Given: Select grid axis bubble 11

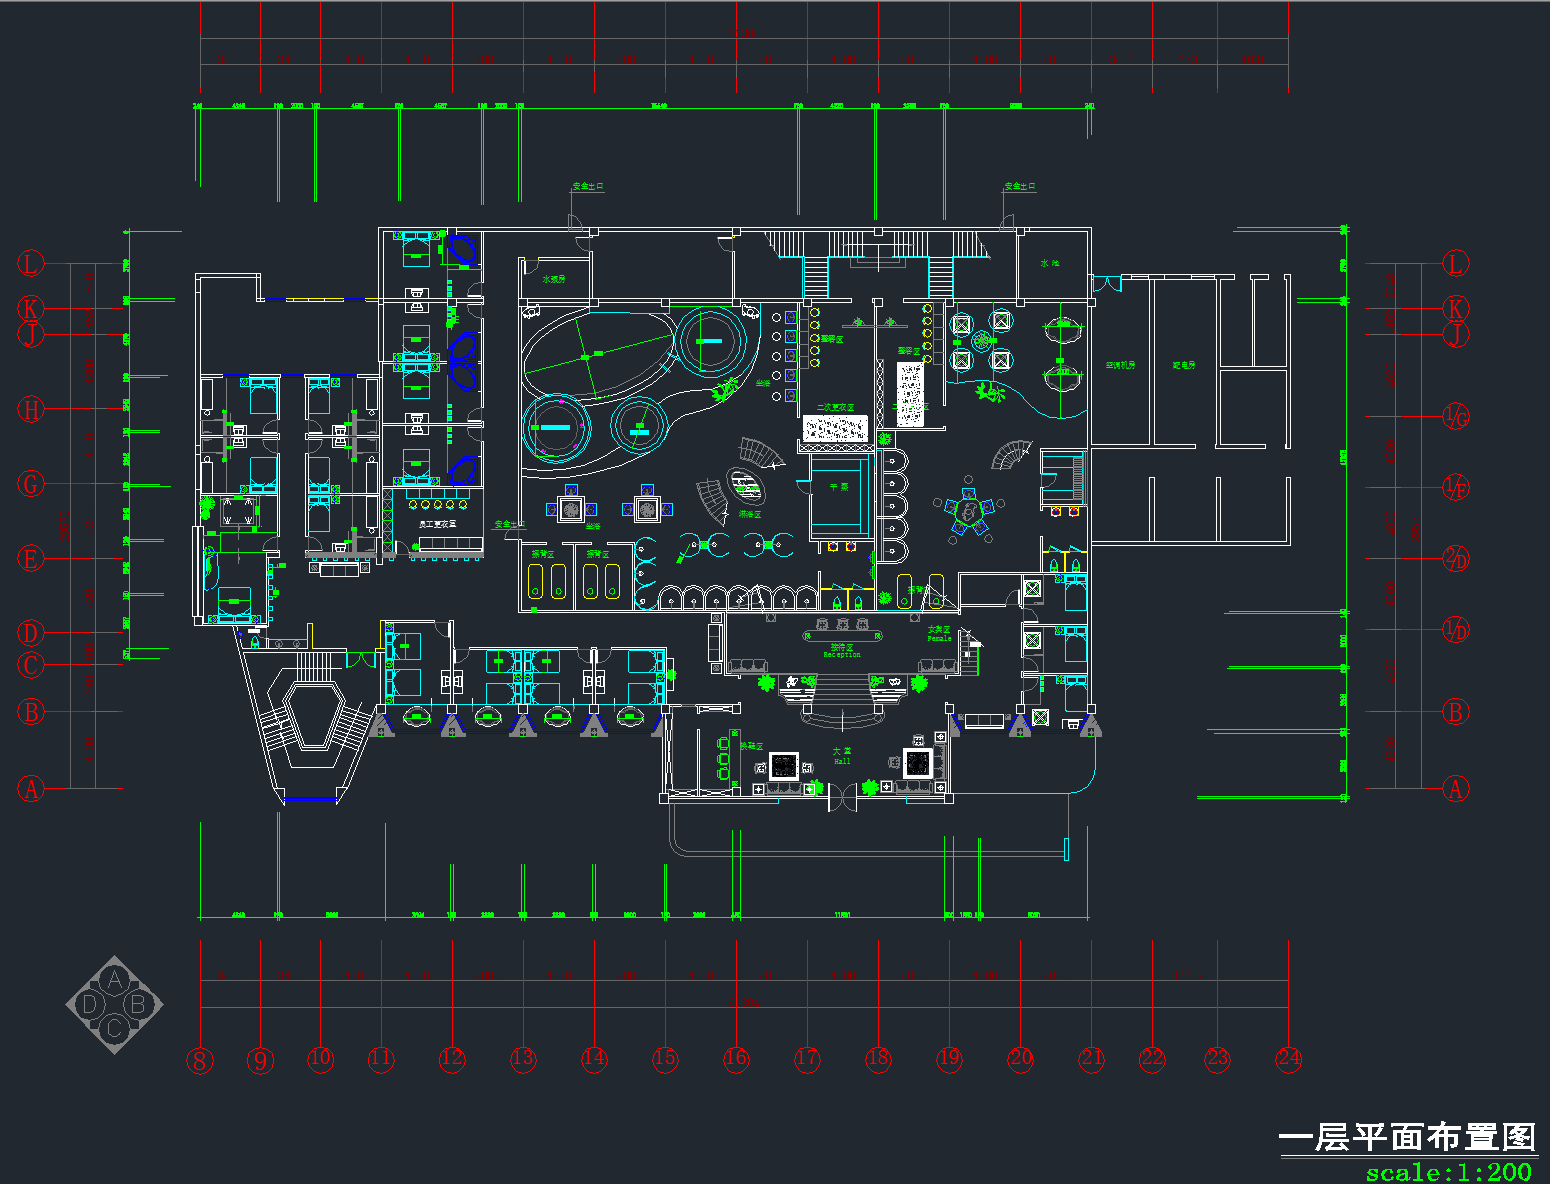Looking at the screenshot, I should [x=381, y=1058].
